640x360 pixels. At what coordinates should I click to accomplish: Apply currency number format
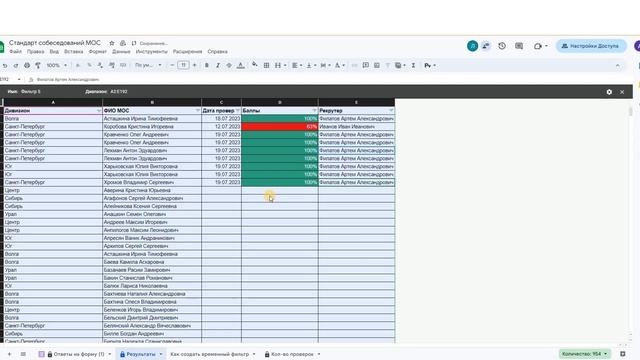point(78,65)
